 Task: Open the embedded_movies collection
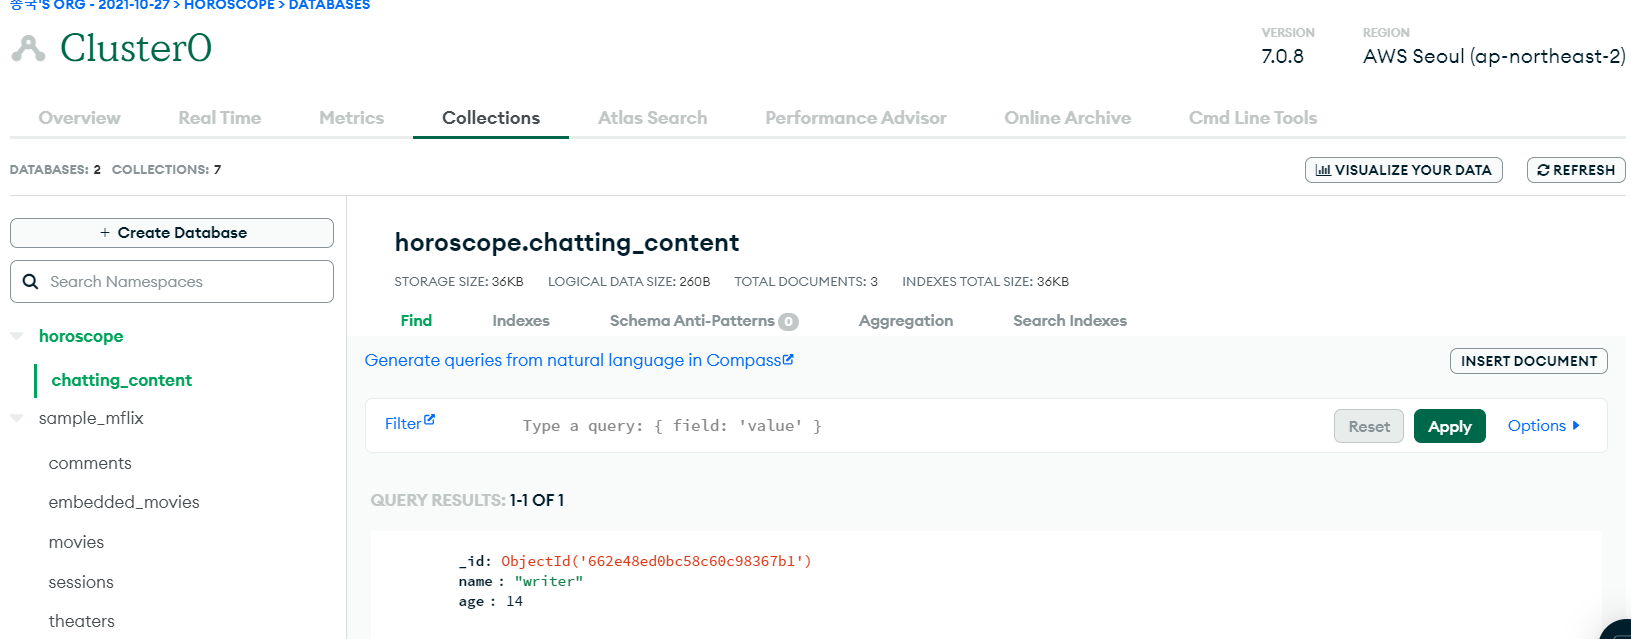(x=124, y=502)
